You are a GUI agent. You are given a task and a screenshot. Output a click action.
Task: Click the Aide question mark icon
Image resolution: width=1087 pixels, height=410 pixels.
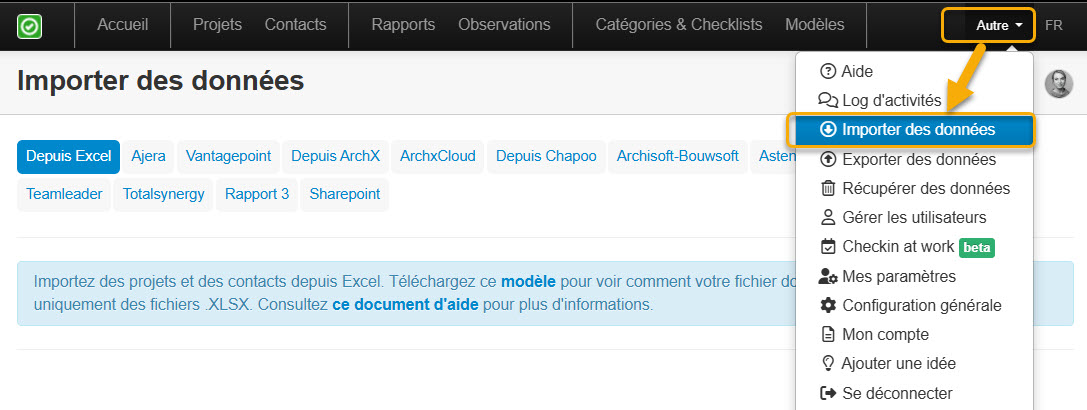click(828, 71)
